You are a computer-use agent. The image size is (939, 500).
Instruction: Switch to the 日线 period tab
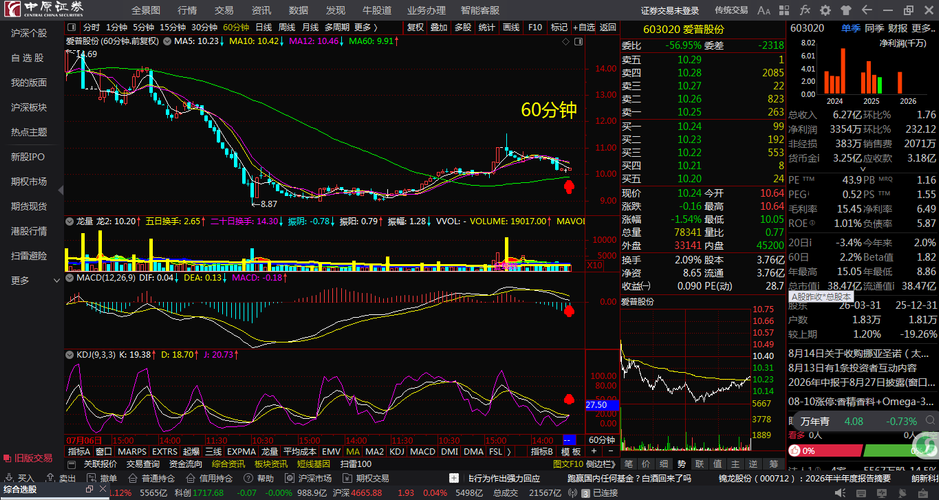coord(263,28)
